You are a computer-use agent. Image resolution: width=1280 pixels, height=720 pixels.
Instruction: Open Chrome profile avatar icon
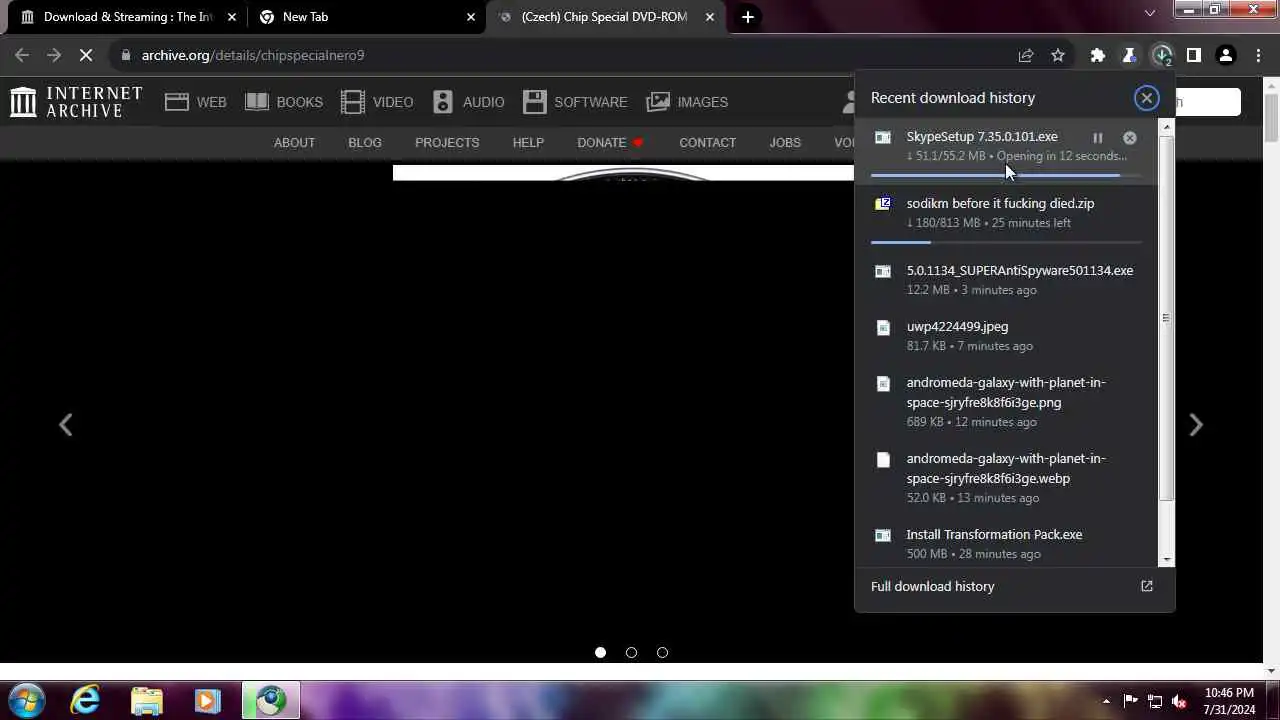click(x=1226, y=56)
